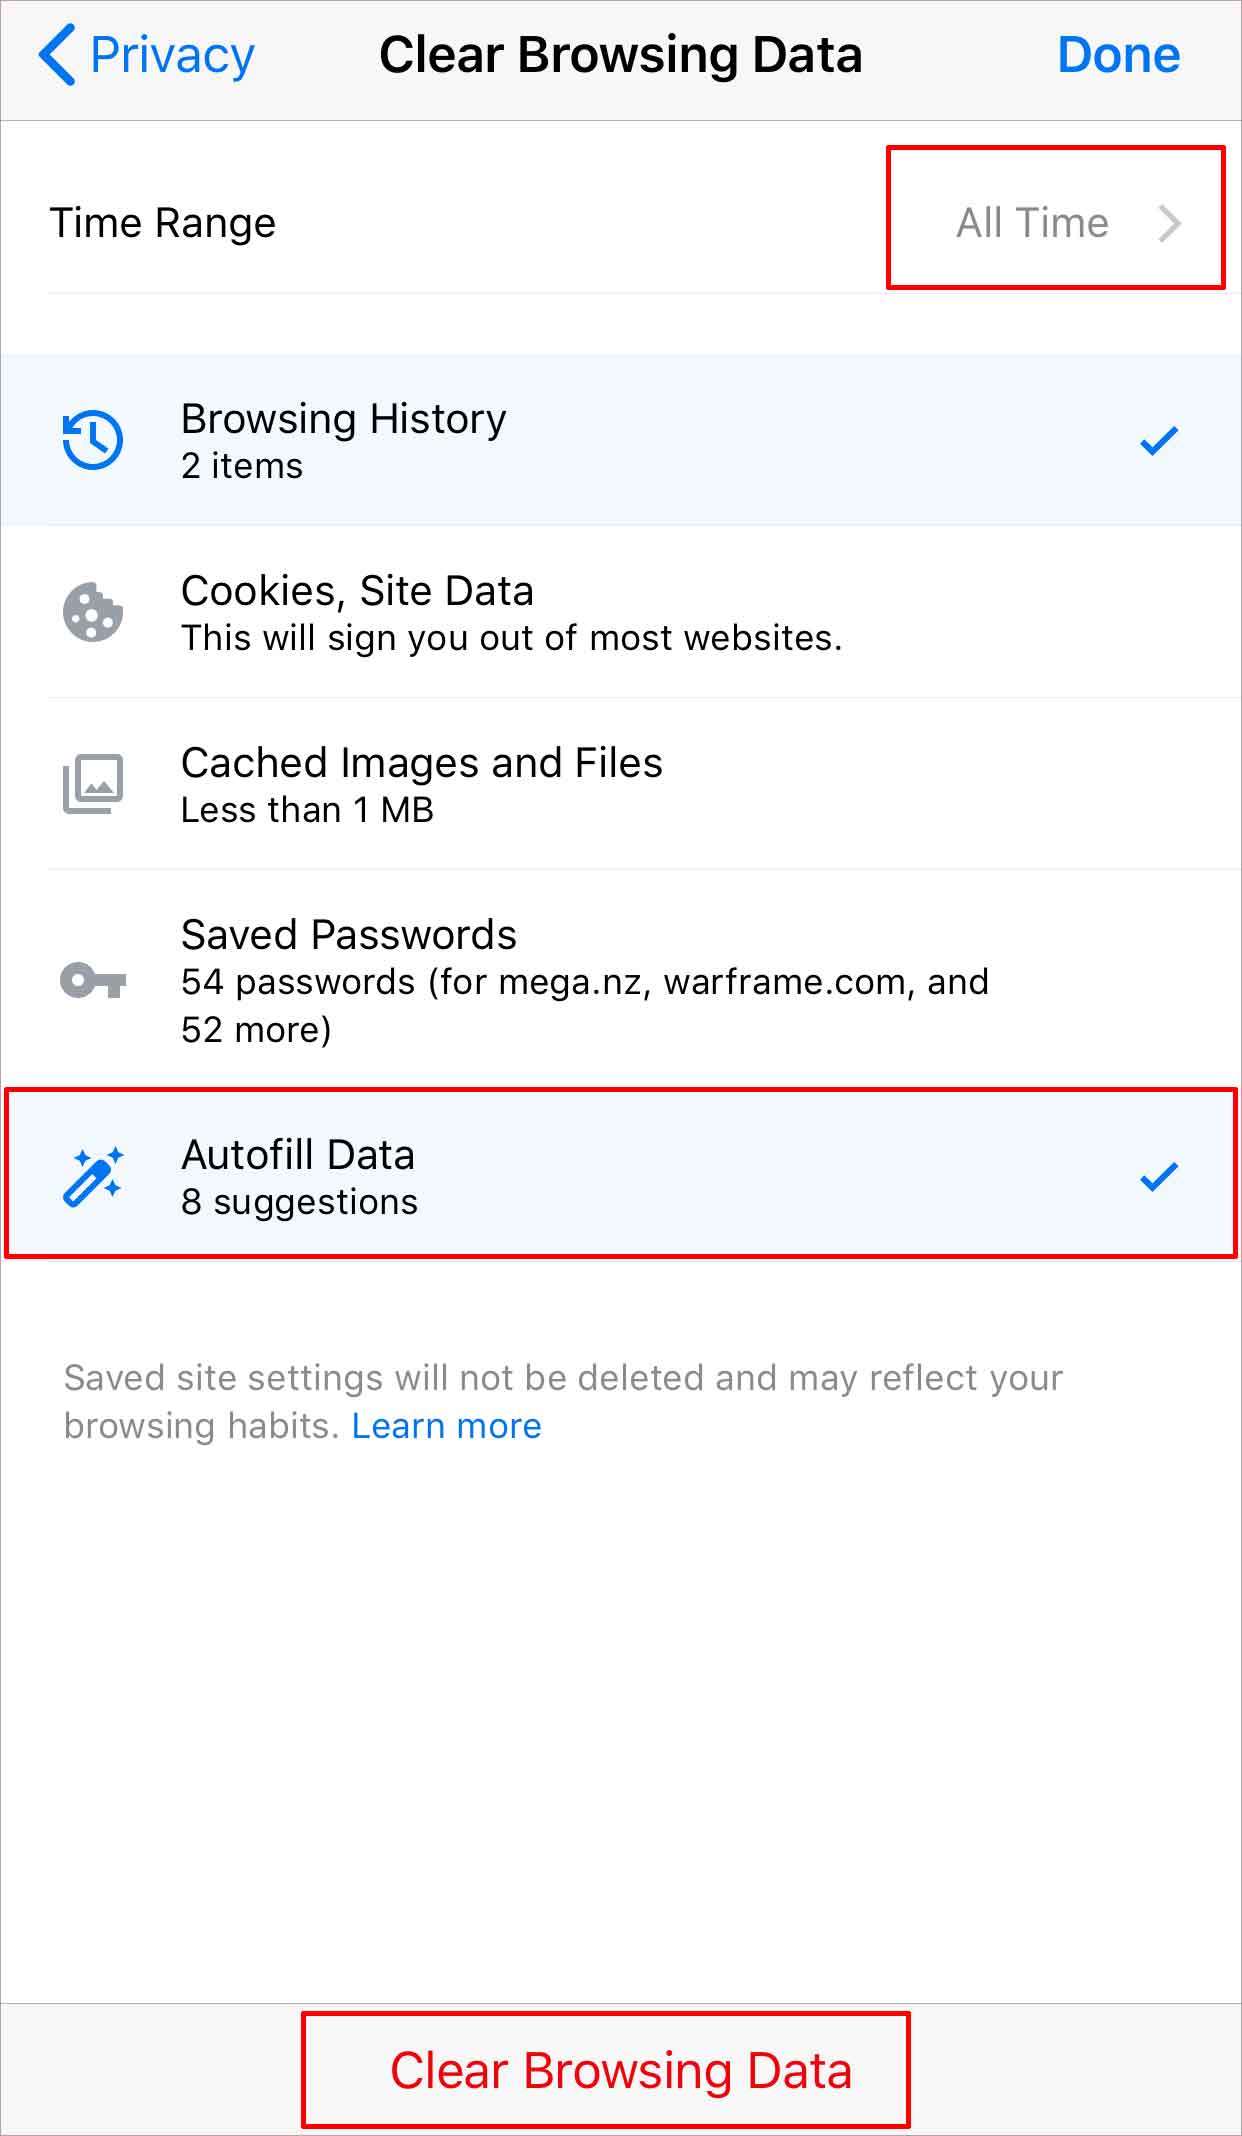Tap the All Time value

(x=1032, y=222)
